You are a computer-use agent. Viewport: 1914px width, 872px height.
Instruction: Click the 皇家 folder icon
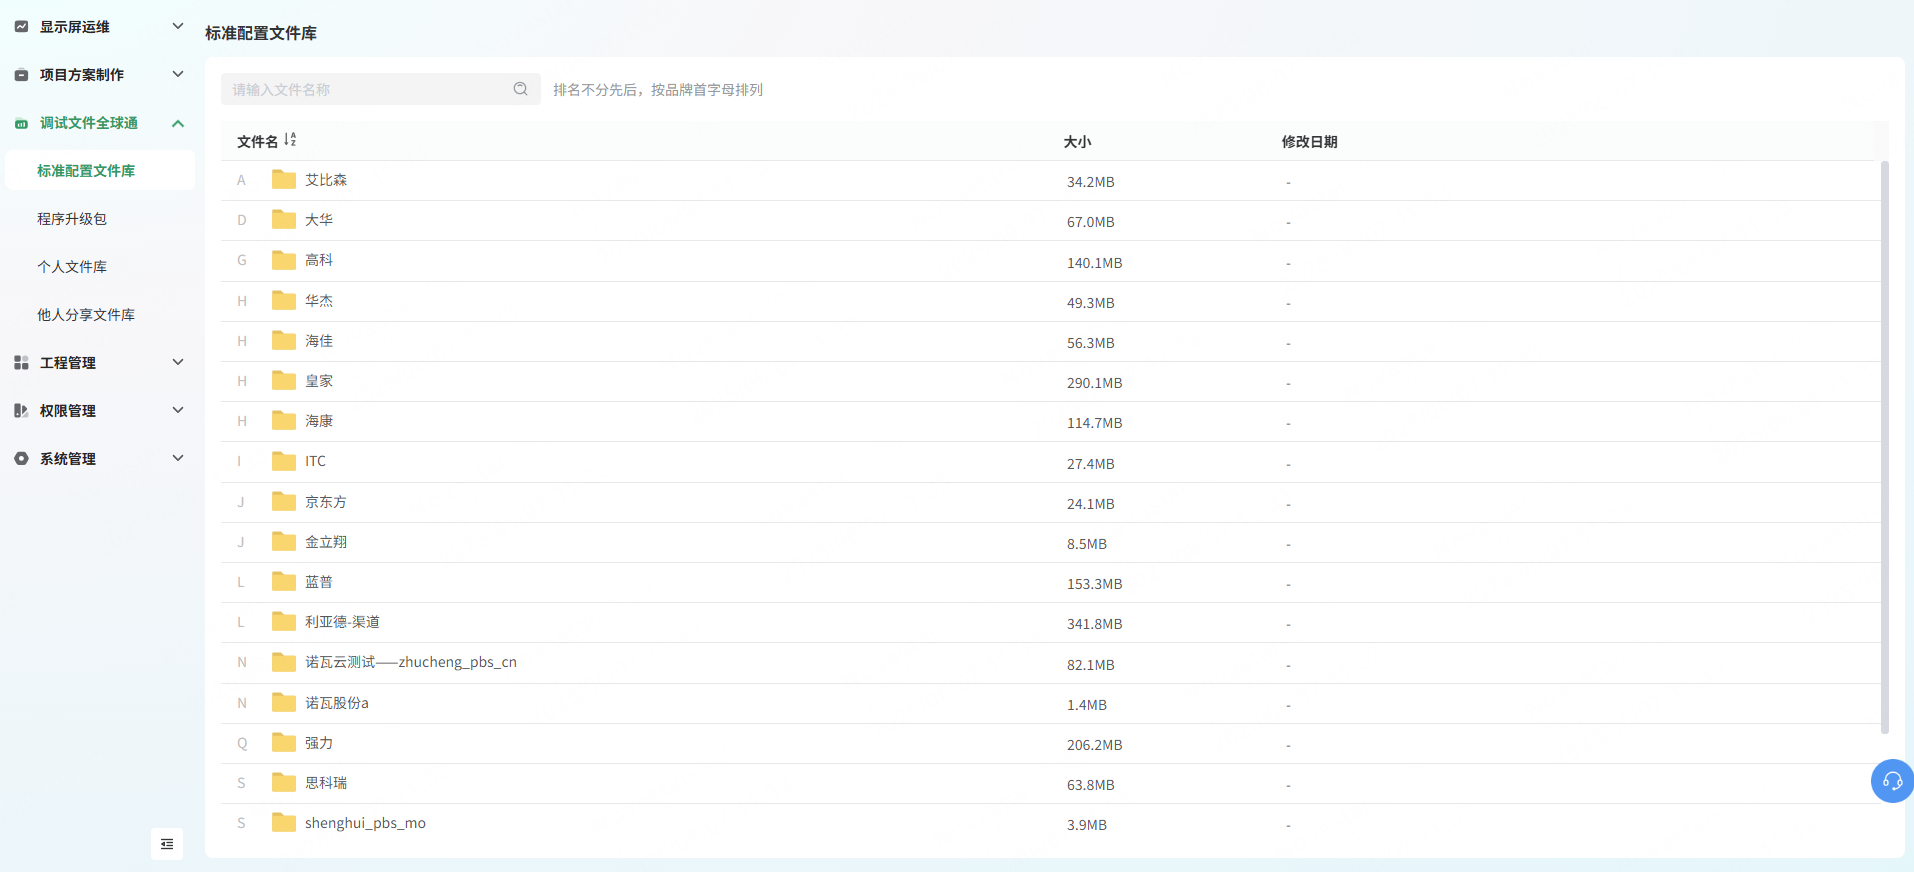(x=284, y=381)
